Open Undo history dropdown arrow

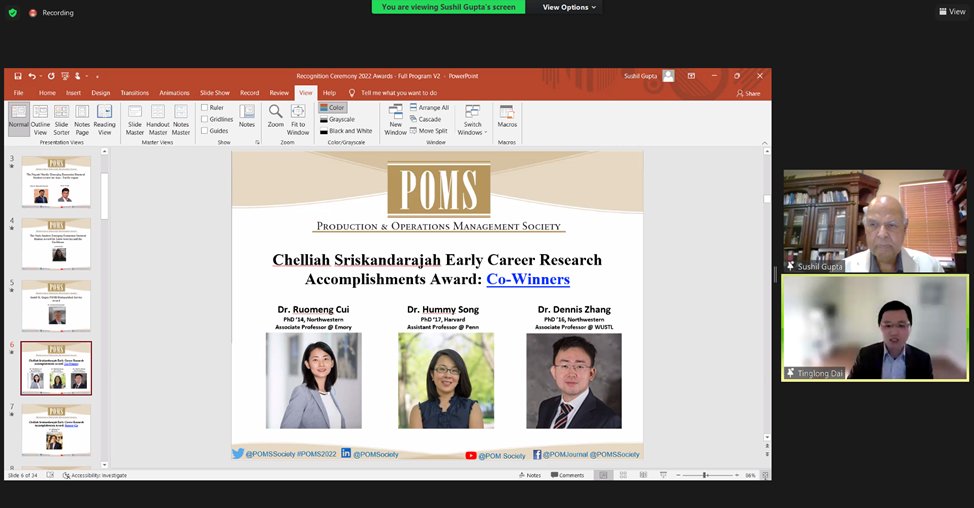coord(40,76)
